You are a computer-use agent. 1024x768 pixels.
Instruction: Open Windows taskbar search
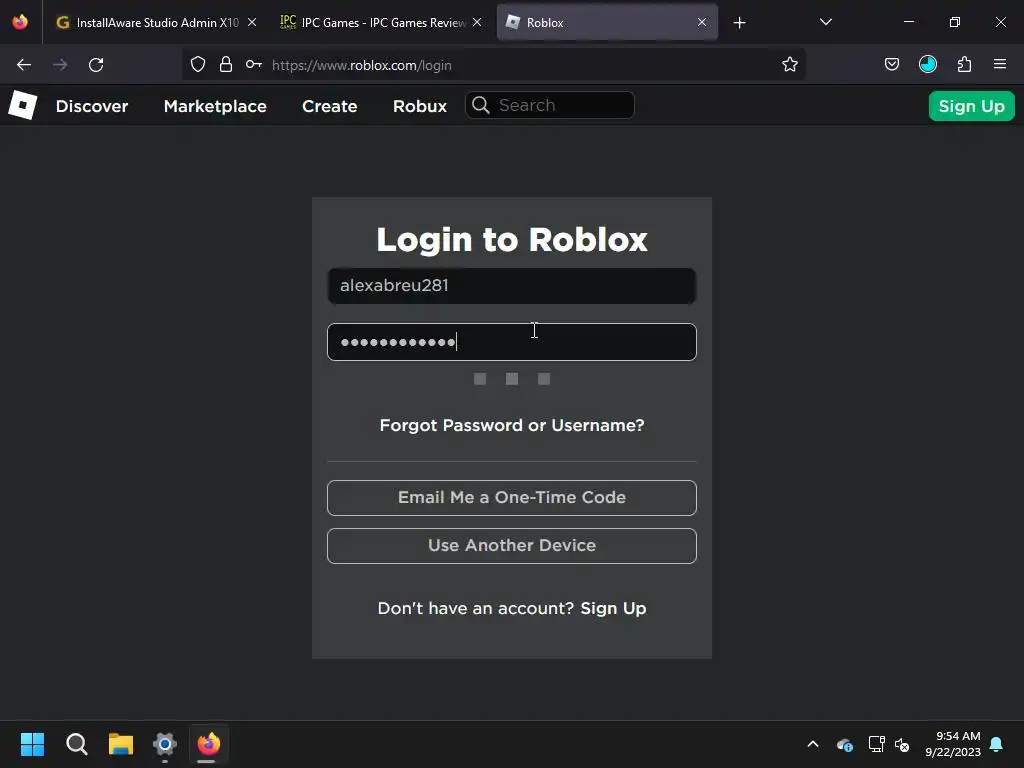click(x=76, y=744)
